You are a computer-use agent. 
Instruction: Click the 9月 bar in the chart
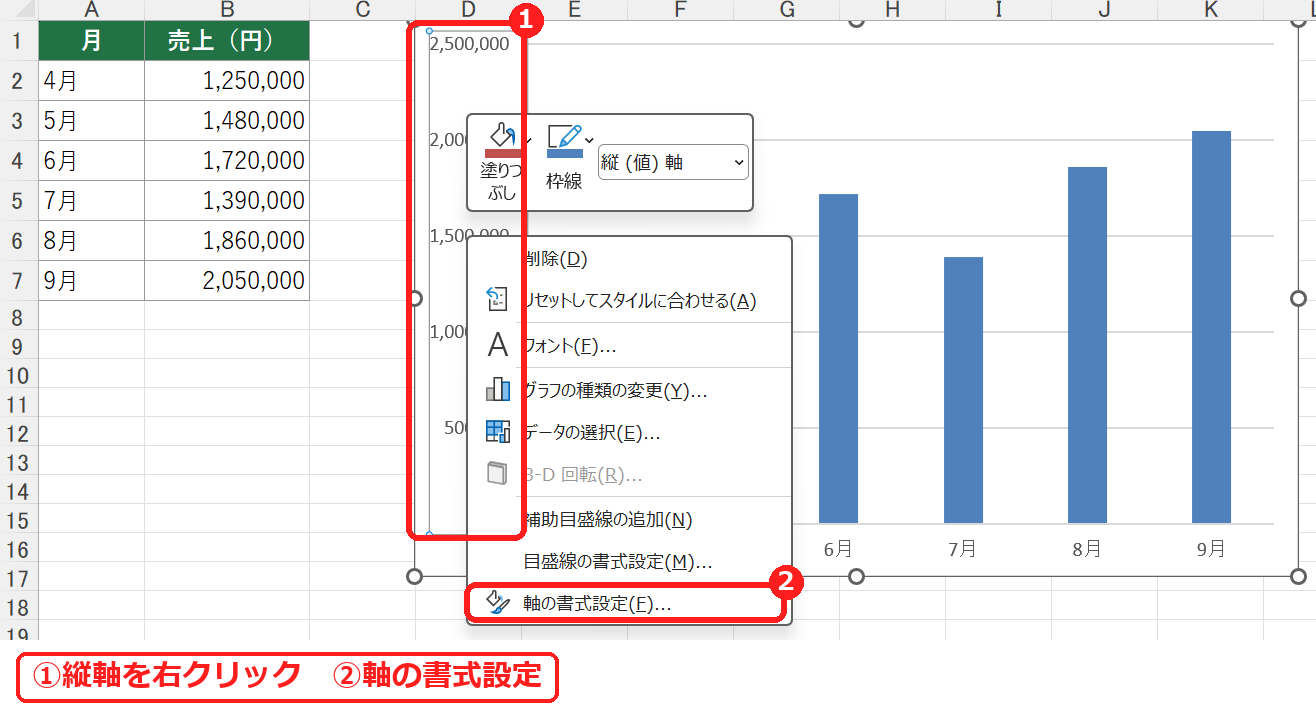(x=1211, y=327)
